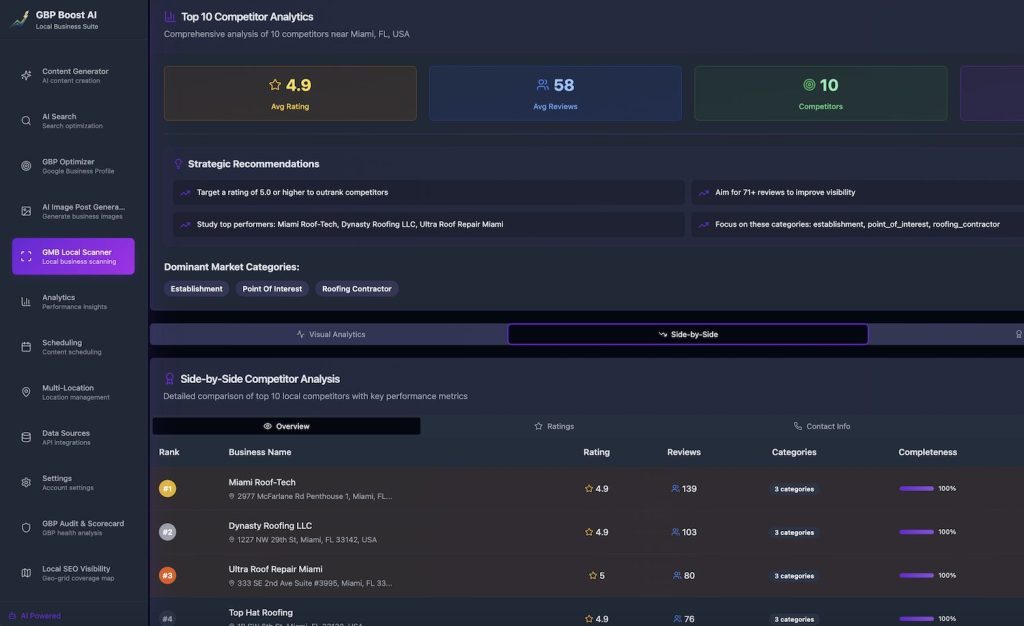Screen dimensions: 1024x626
Task: Open Data Sources database icon
Action: [26, 437]
